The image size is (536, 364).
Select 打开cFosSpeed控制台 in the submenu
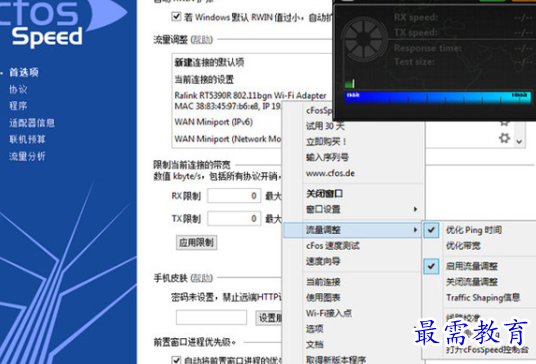click(487, 350)
